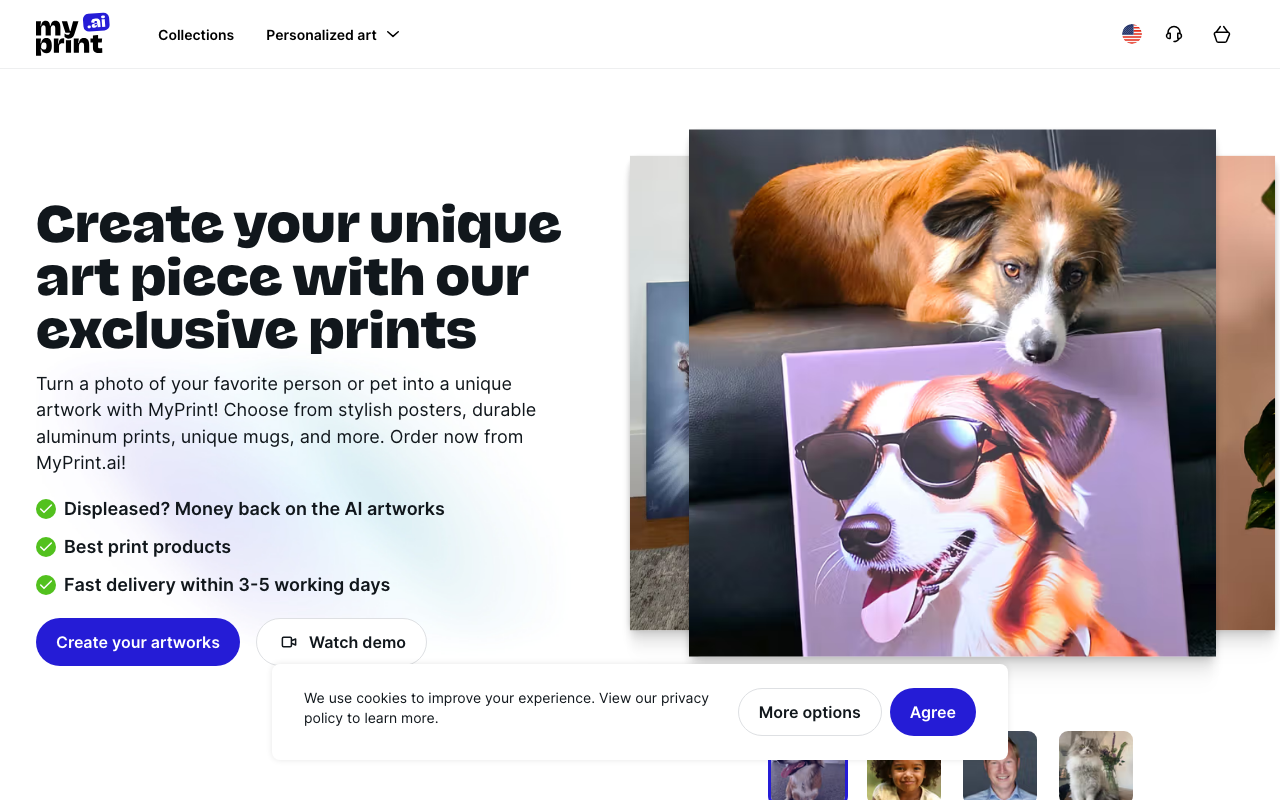Expand the Personalized art chevron
Screen dimensions: 1280x800
pyautogui.click(x=393, y=34)
